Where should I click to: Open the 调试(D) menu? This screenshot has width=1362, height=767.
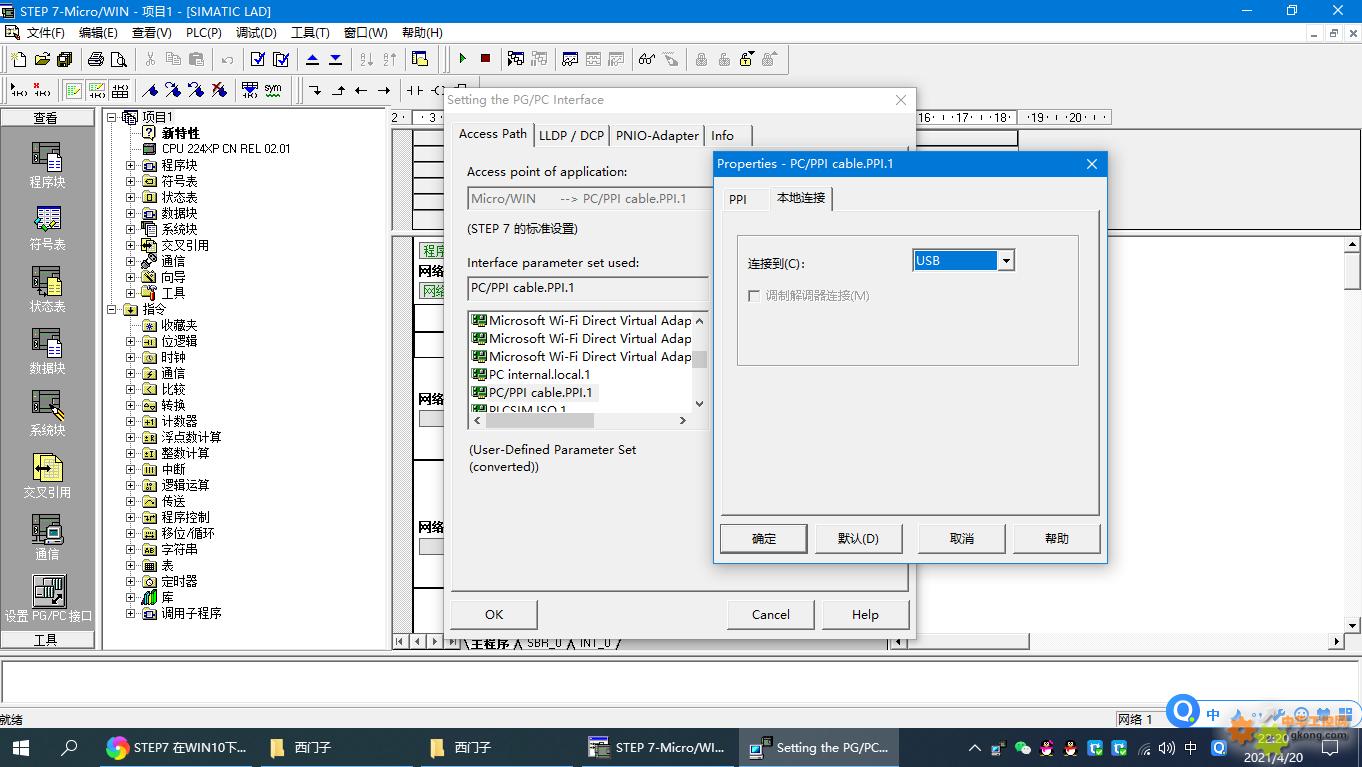point(256,33)
